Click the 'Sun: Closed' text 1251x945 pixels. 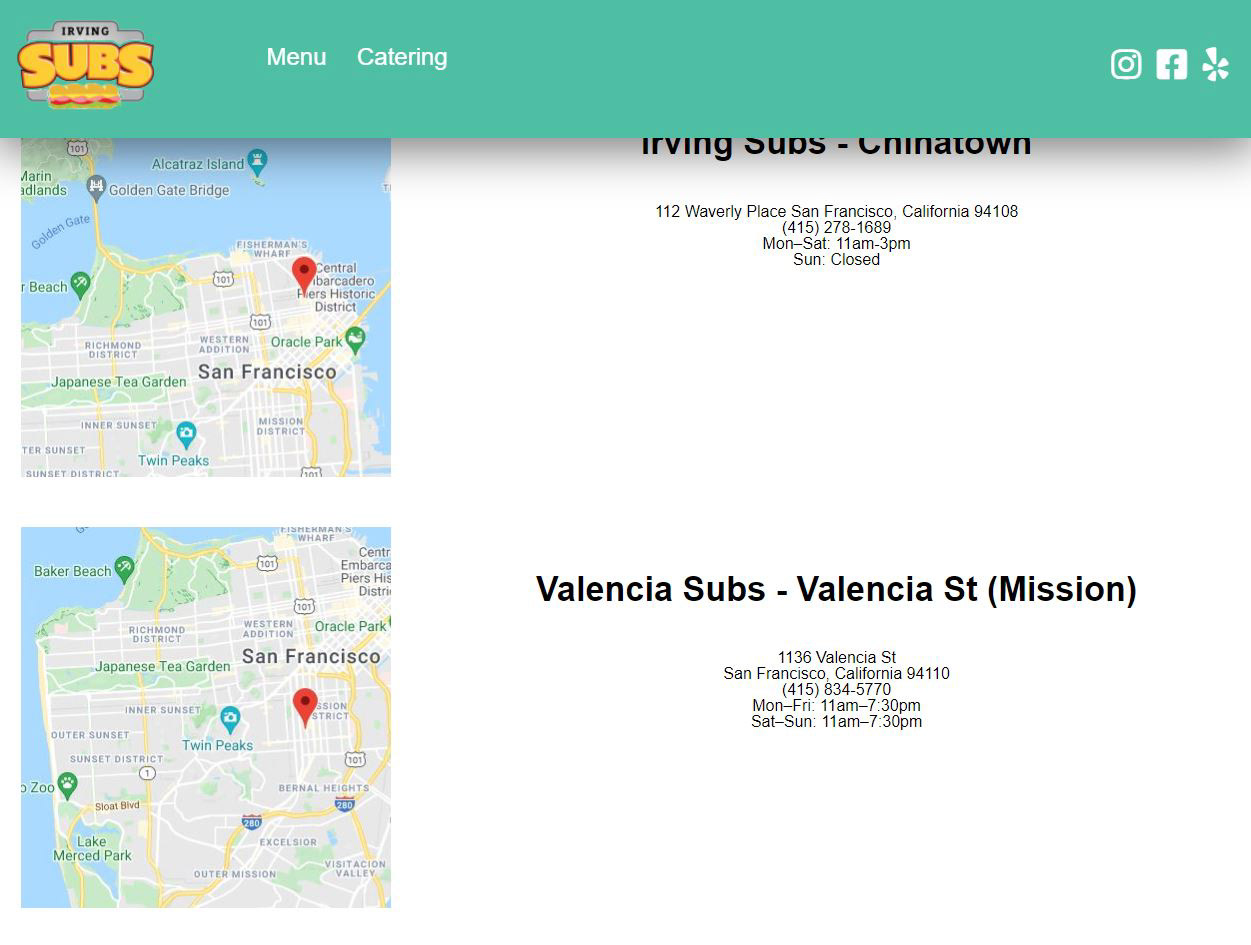point(836,259)
